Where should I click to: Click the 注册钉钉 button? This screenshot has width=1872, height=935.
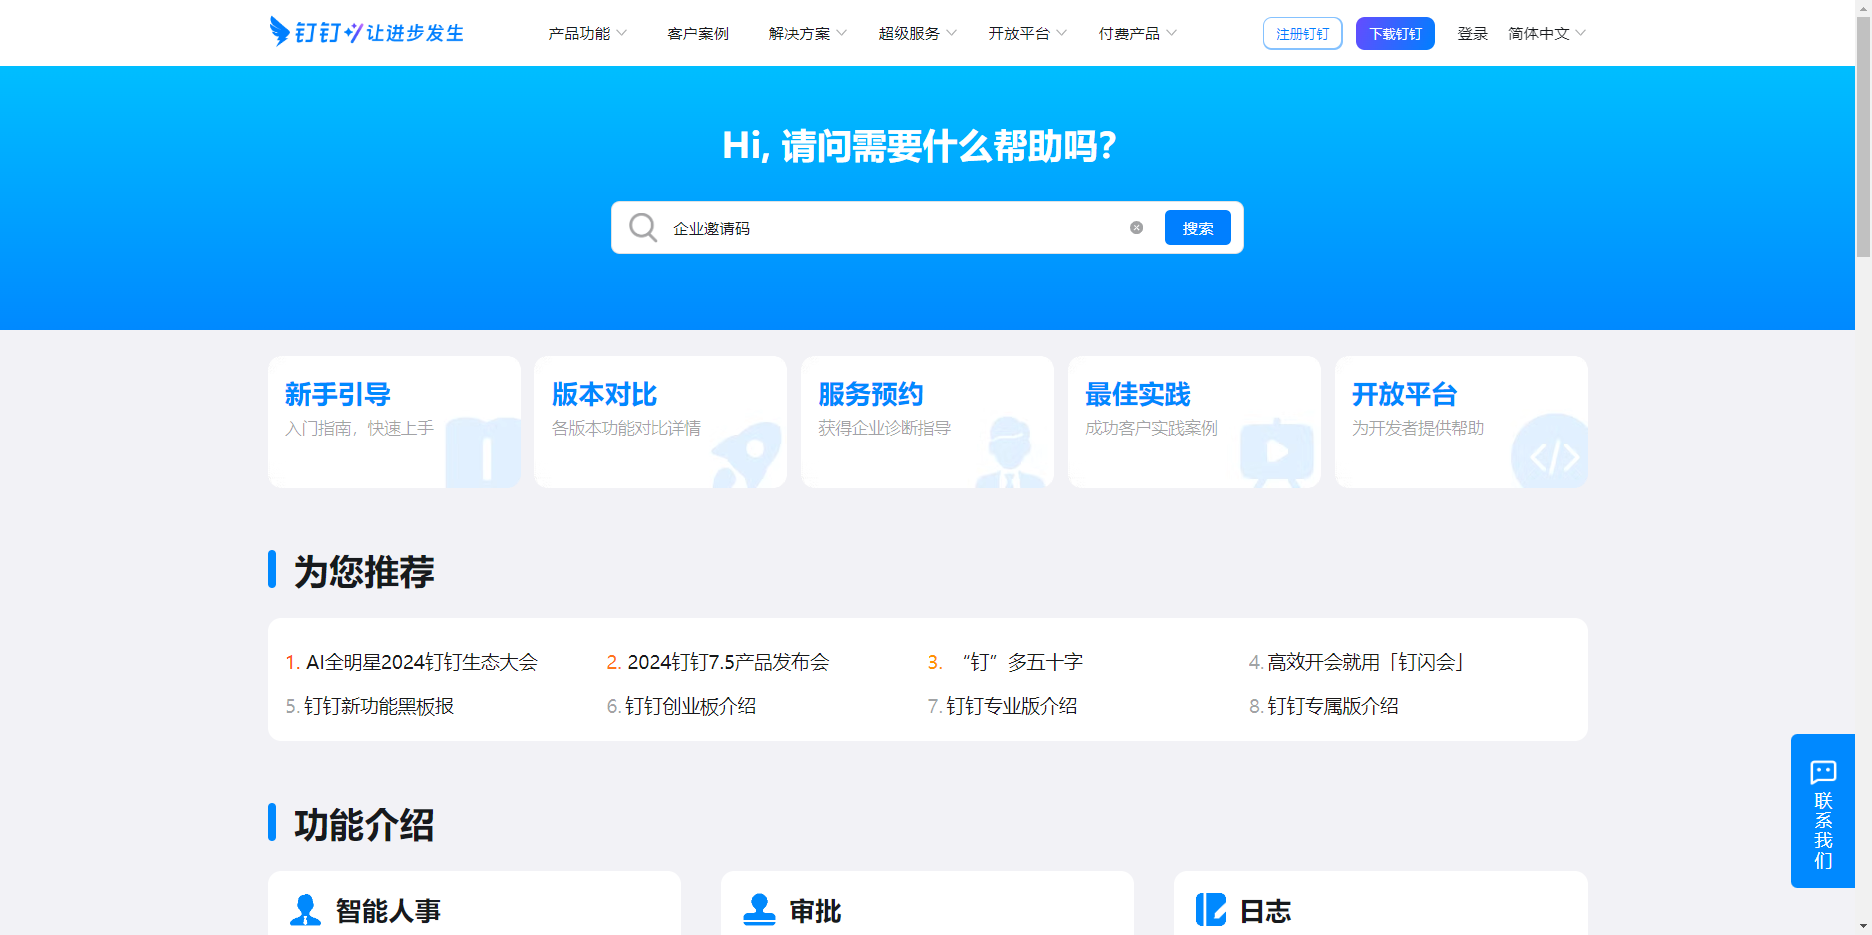pyautogui.click(x=1302, y=33)
